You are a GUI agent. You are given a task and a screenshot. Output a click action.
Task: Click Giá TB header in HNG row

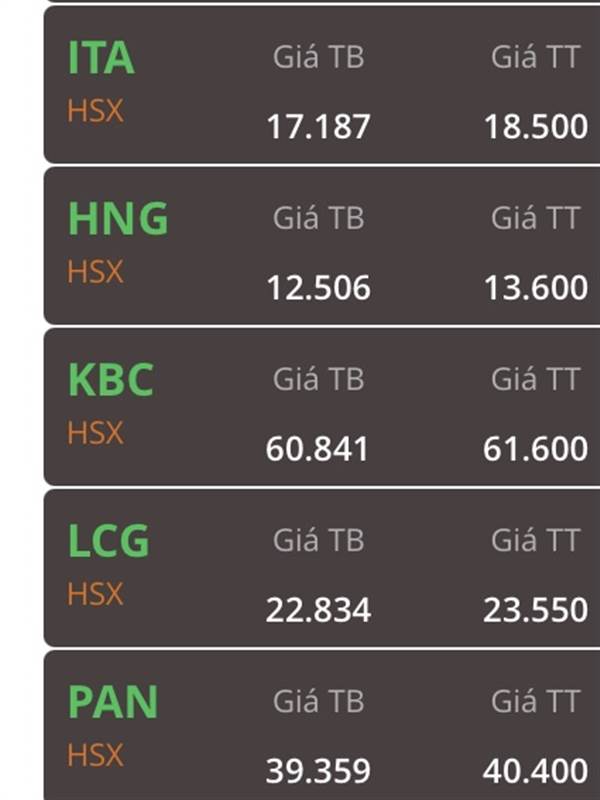[x=318, y=218]
